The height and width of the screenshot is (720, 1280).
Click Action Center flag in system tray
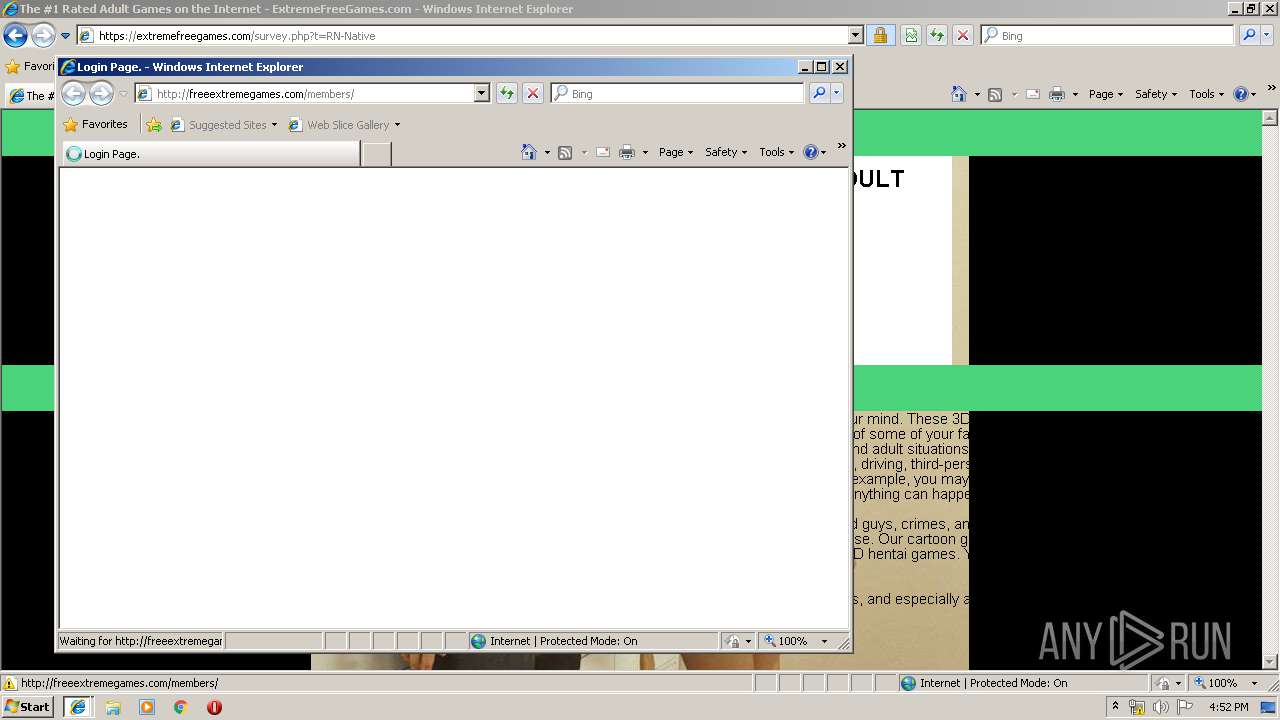(x=1185, y=707)
